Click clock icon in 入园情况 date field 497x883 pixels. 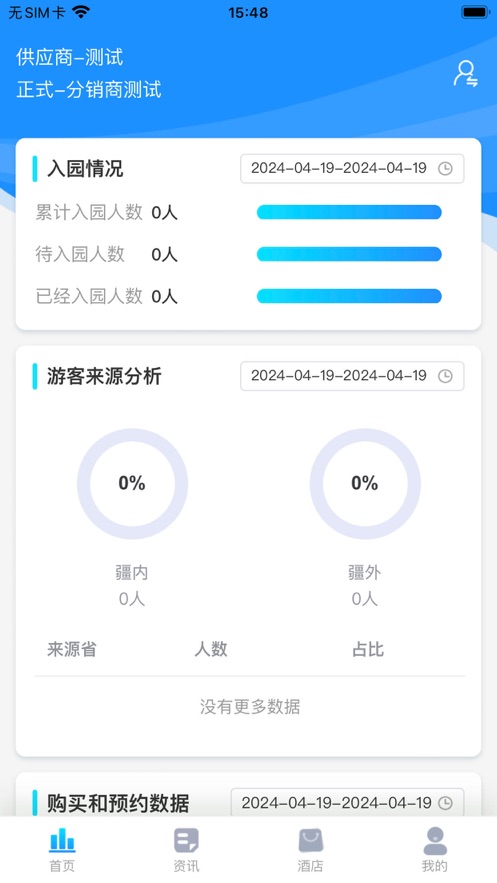click(x=445, y=168)
